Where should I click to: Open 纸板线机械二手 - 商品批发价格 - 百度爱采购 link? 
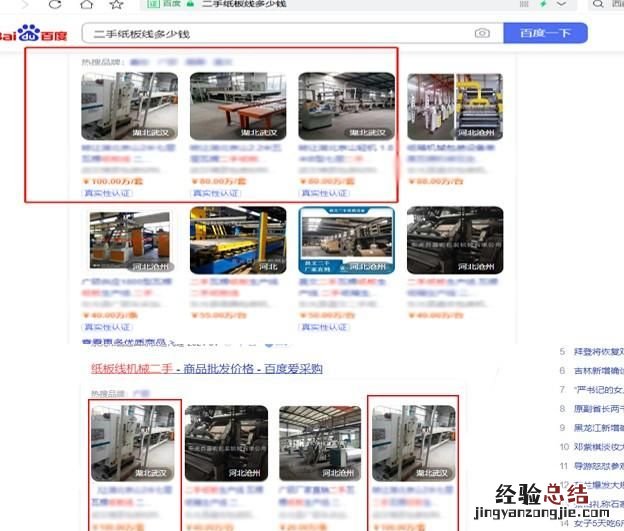click(x=207, y=369)
